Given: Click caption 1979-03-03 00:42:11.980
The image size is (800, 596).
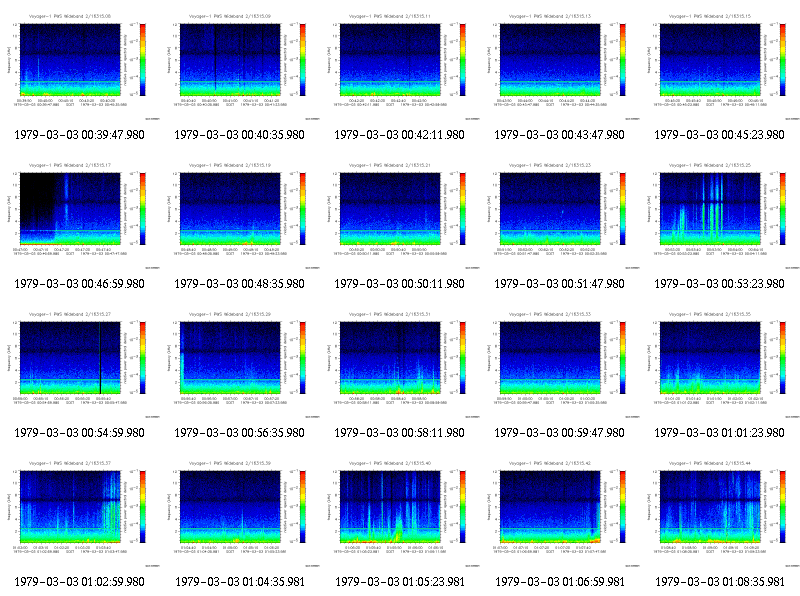Looking at the screenshot, I should pyautogui.click(x=399, y=135).
